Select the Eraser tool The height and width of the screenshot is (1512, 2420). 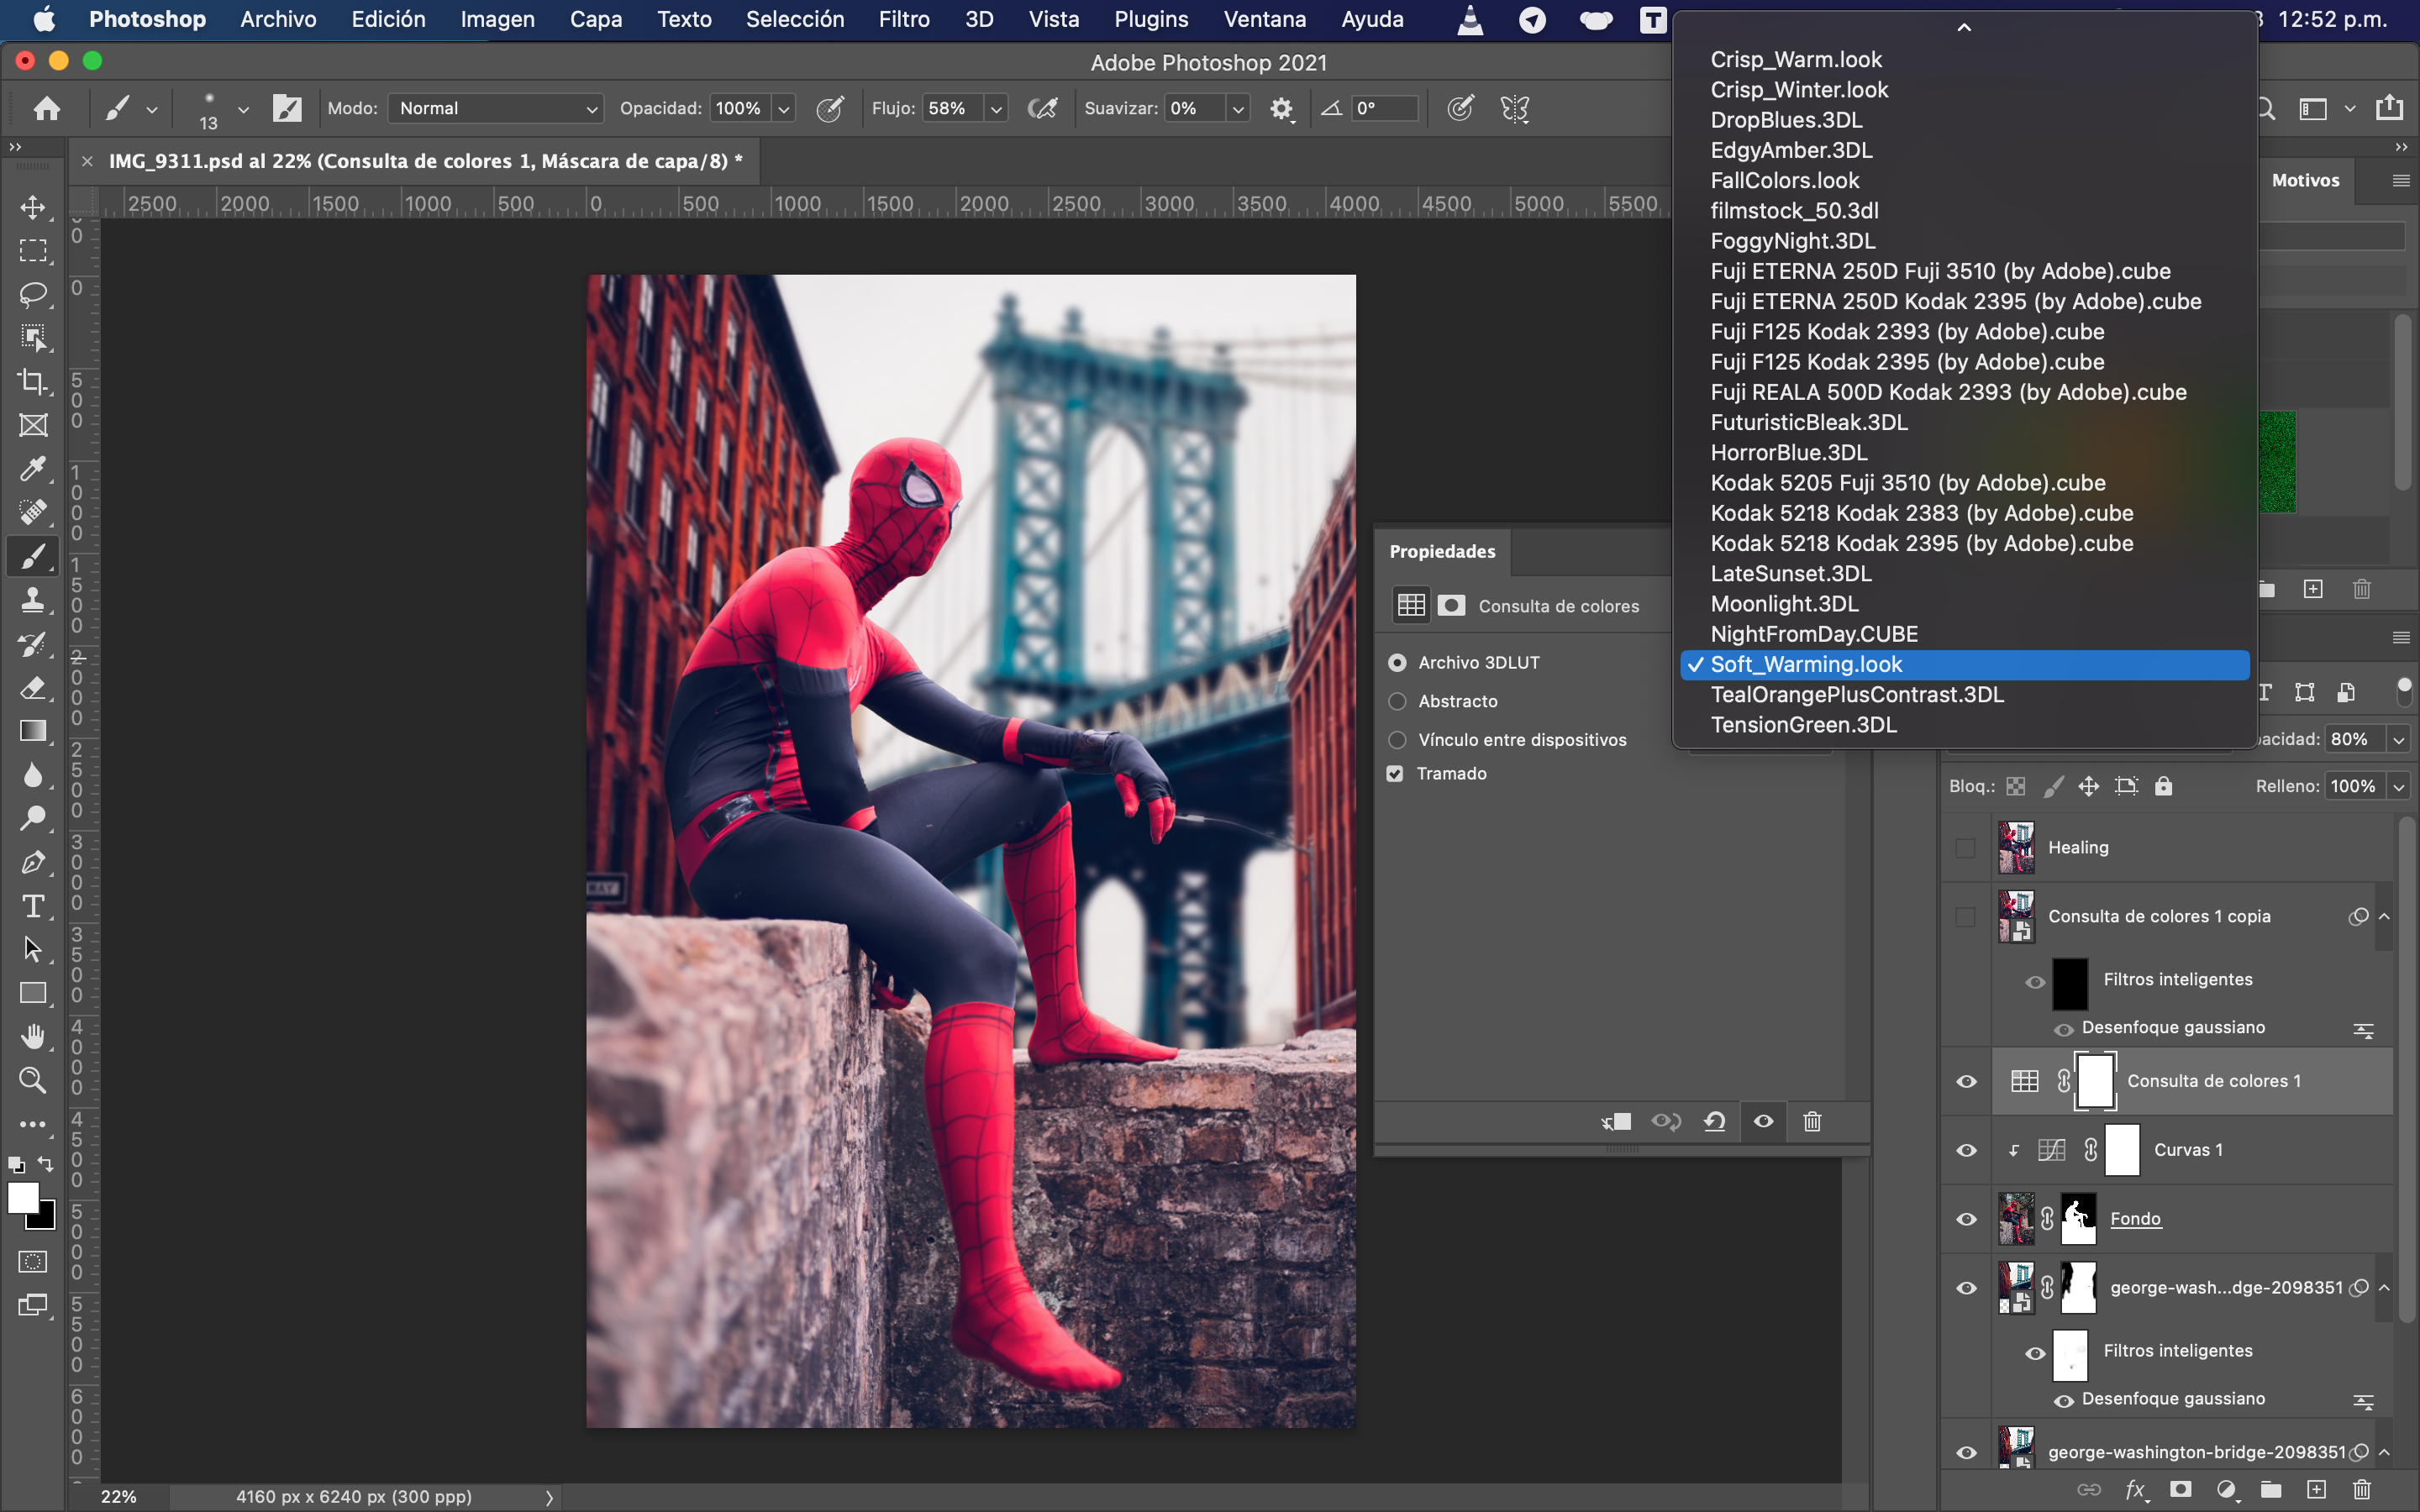tap(33, 688)
